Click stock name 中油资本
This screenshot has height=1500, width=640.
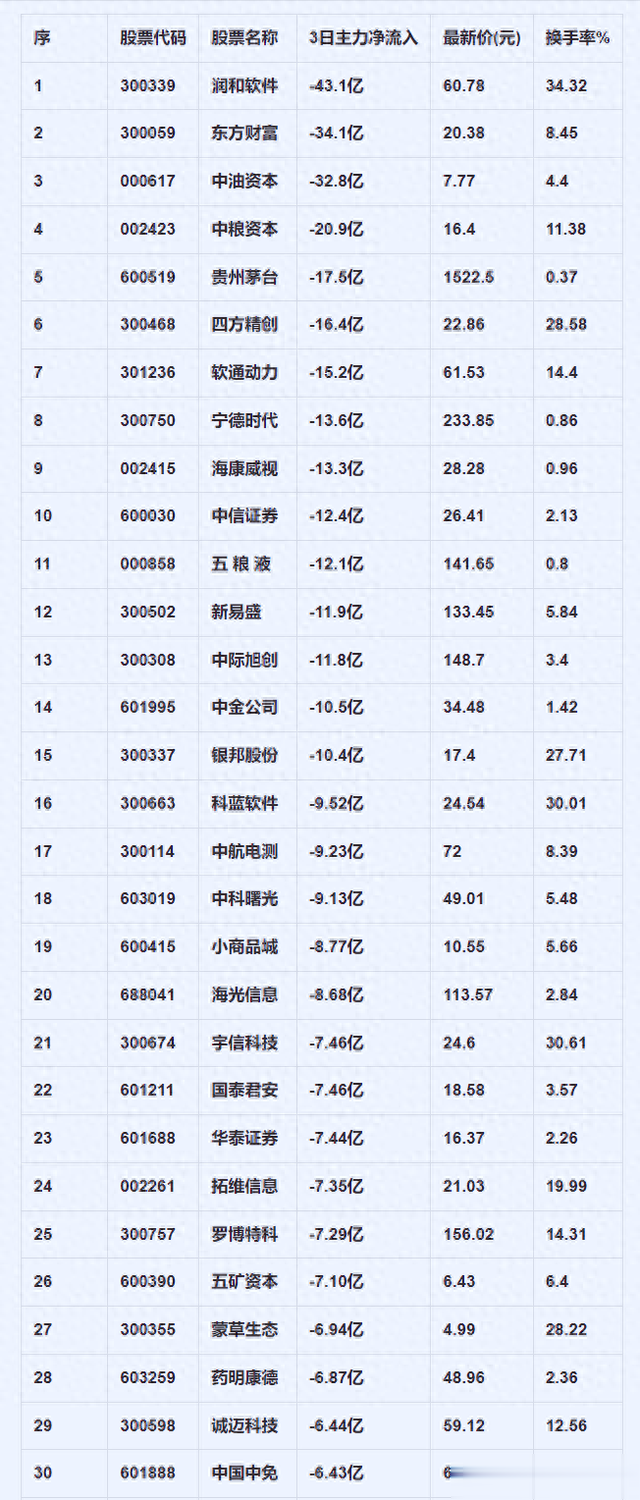[x=245, y=182]
